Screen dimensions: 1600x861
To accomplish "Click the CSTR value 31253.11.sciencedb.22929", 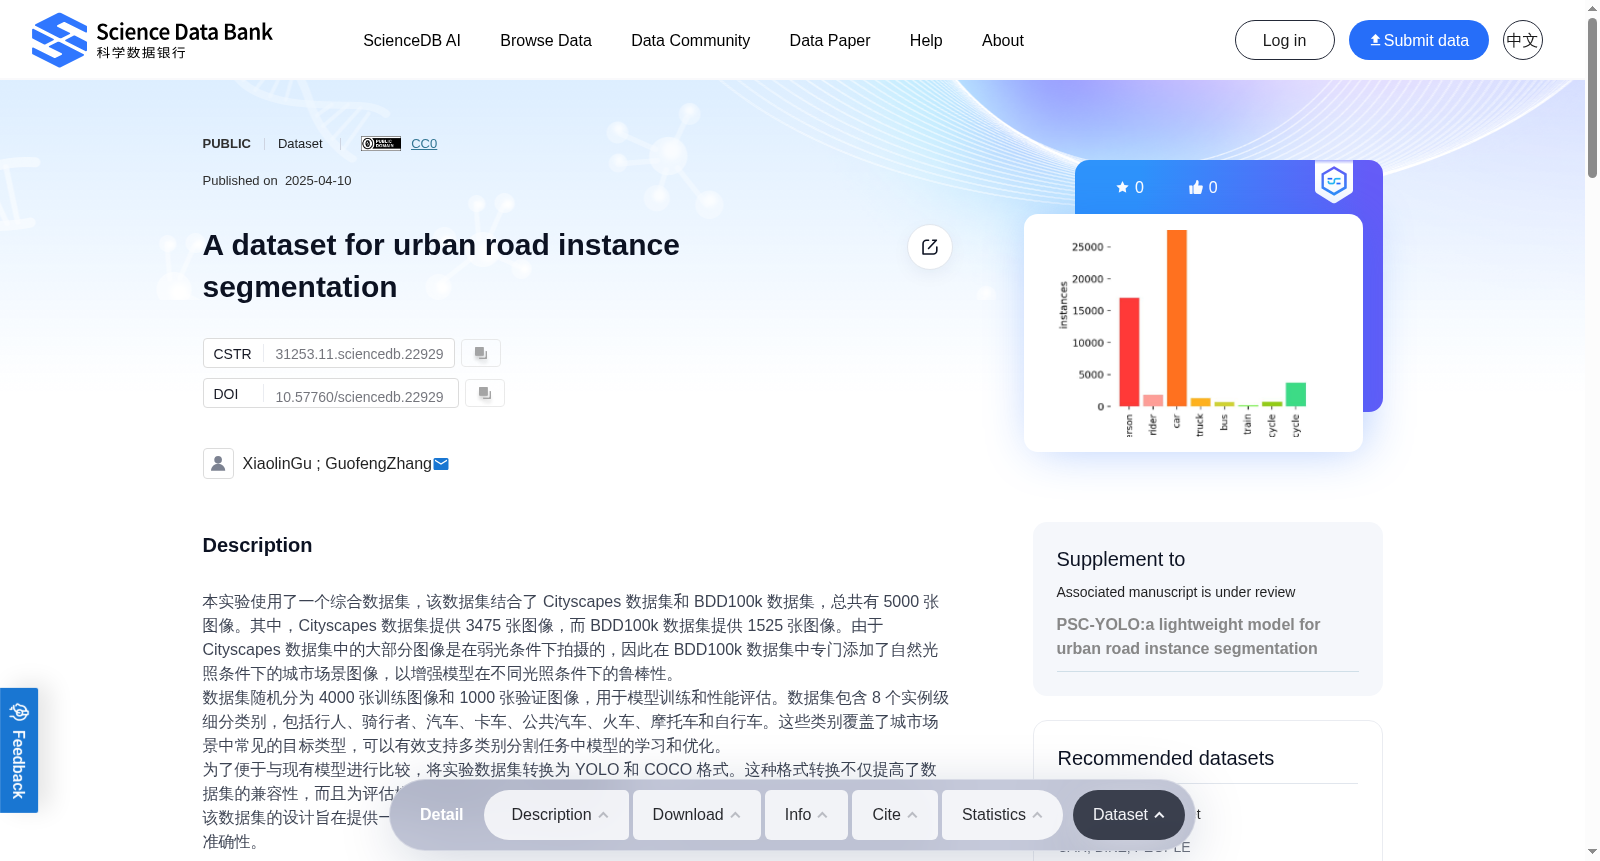I will click(x=359, y=354).
